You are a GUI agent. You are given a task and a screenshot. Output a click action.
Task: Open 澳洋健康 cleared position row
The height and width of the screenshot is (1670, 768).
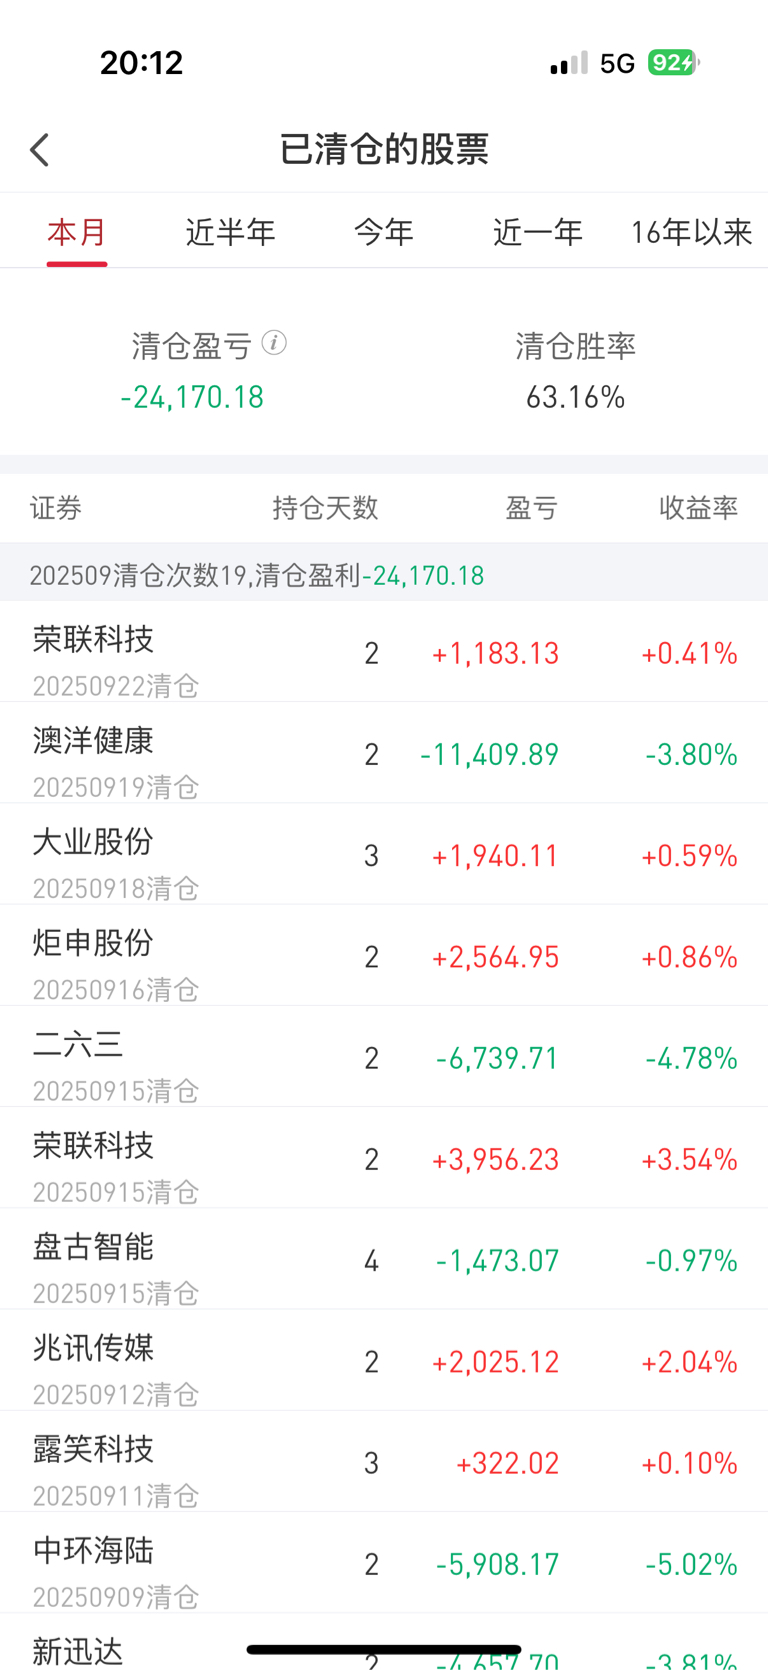(384, 753)
